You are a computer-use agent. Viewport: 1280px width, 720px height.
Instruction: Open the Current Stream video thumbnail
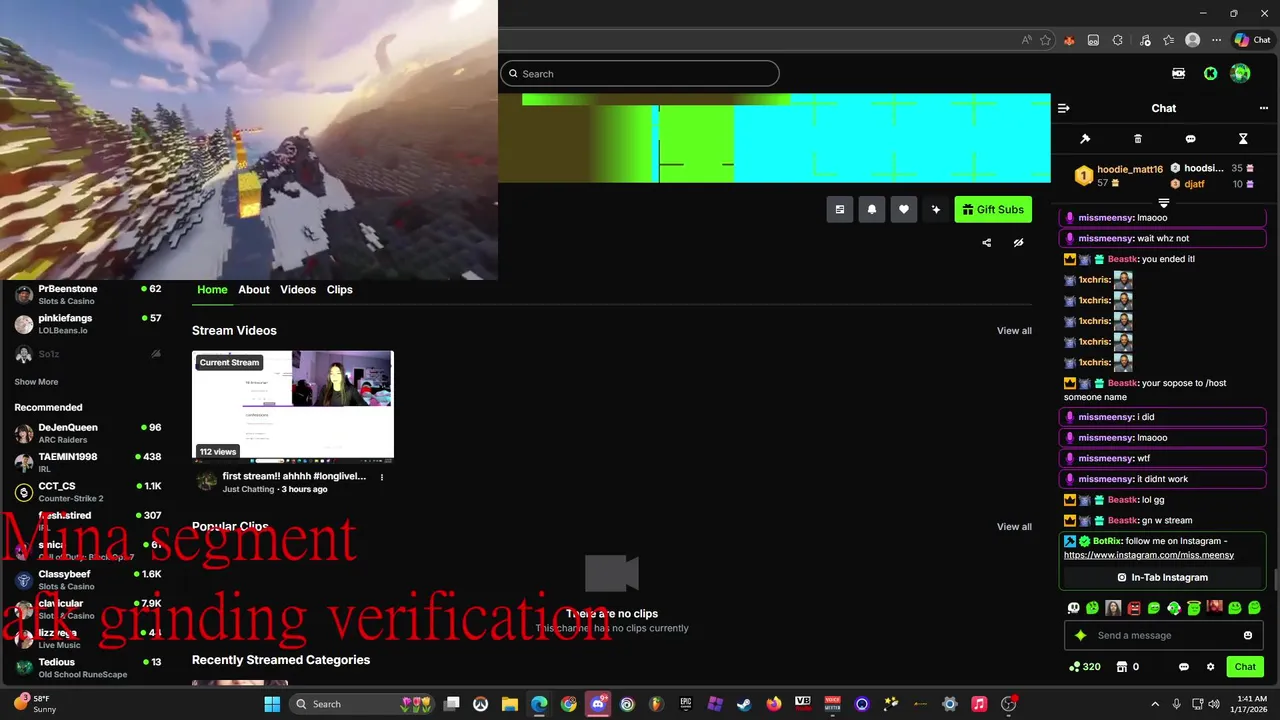point(293,405)
